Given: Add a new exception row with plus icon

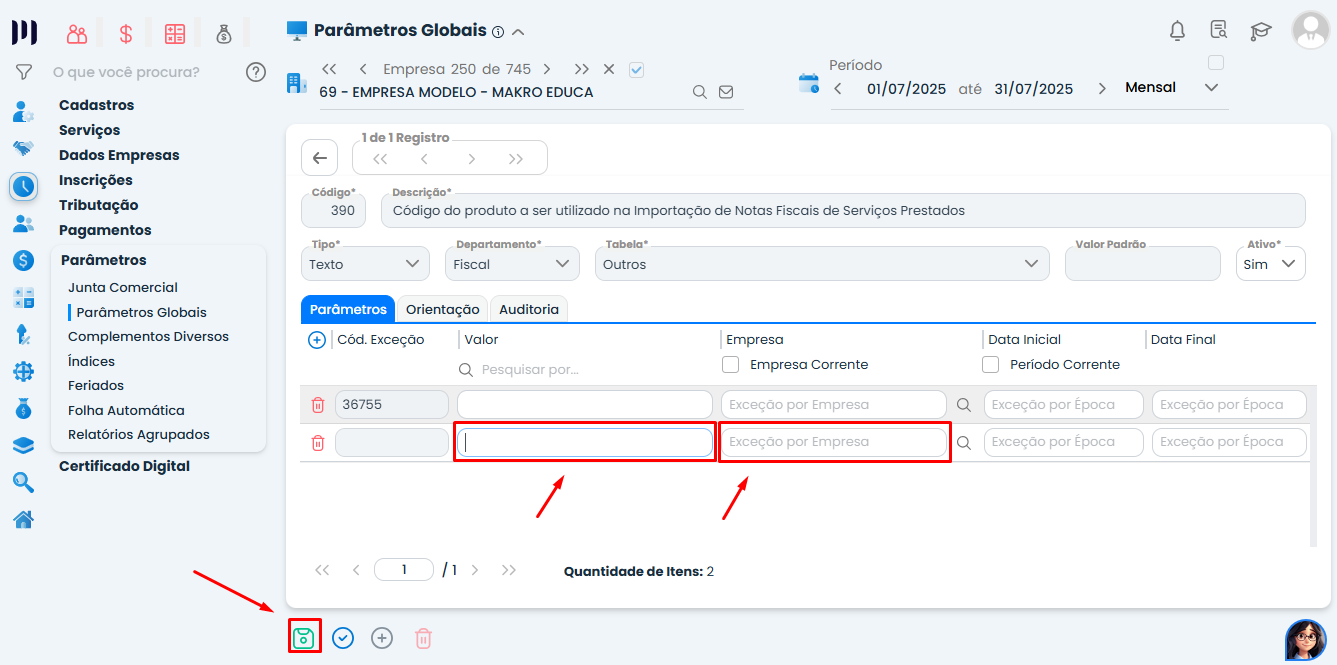Looking at the screenshot, I should [x=317, y=340].
